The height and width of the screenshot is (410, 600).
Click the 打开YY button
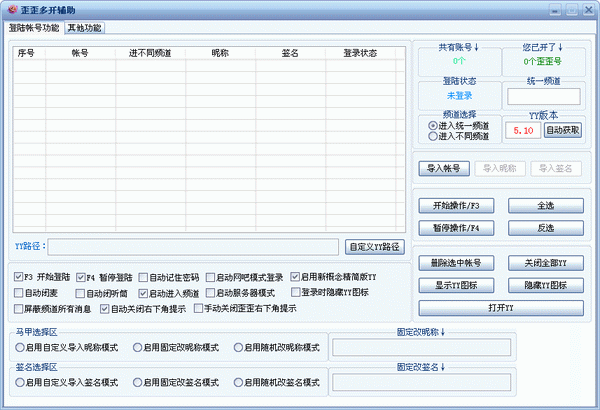point(501,308)
